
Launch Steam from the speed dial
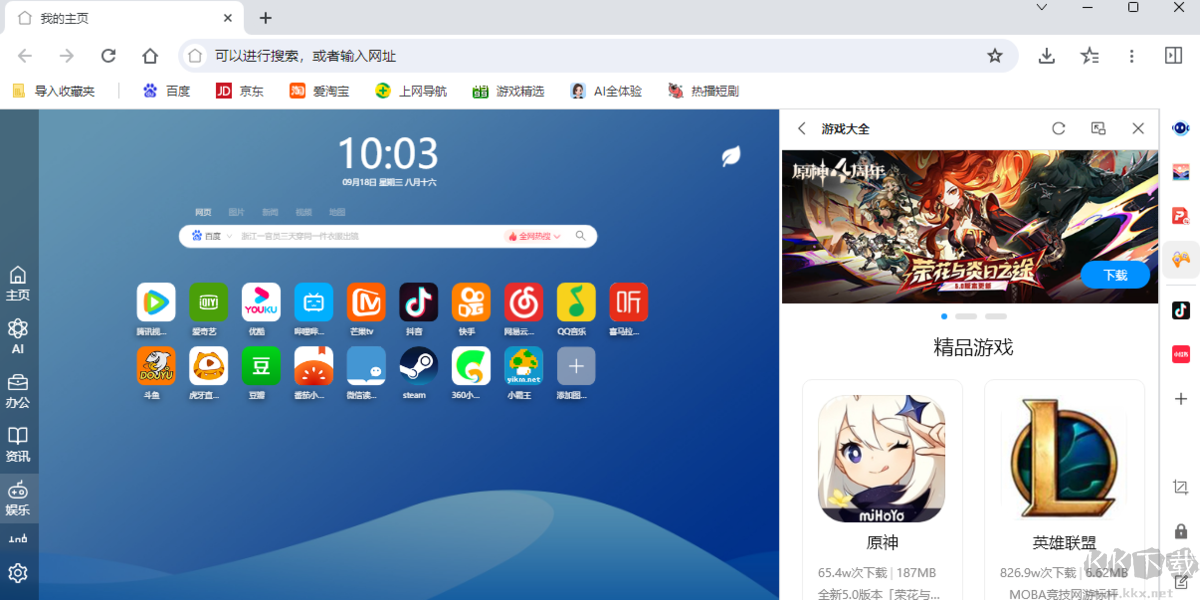pos(418,367)
